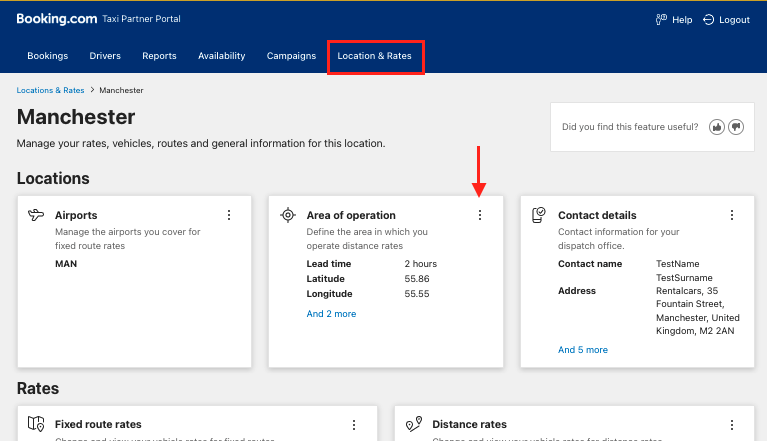Give thumbs down feedback
The width and height of the screenshot is (767, 441).
736,127
